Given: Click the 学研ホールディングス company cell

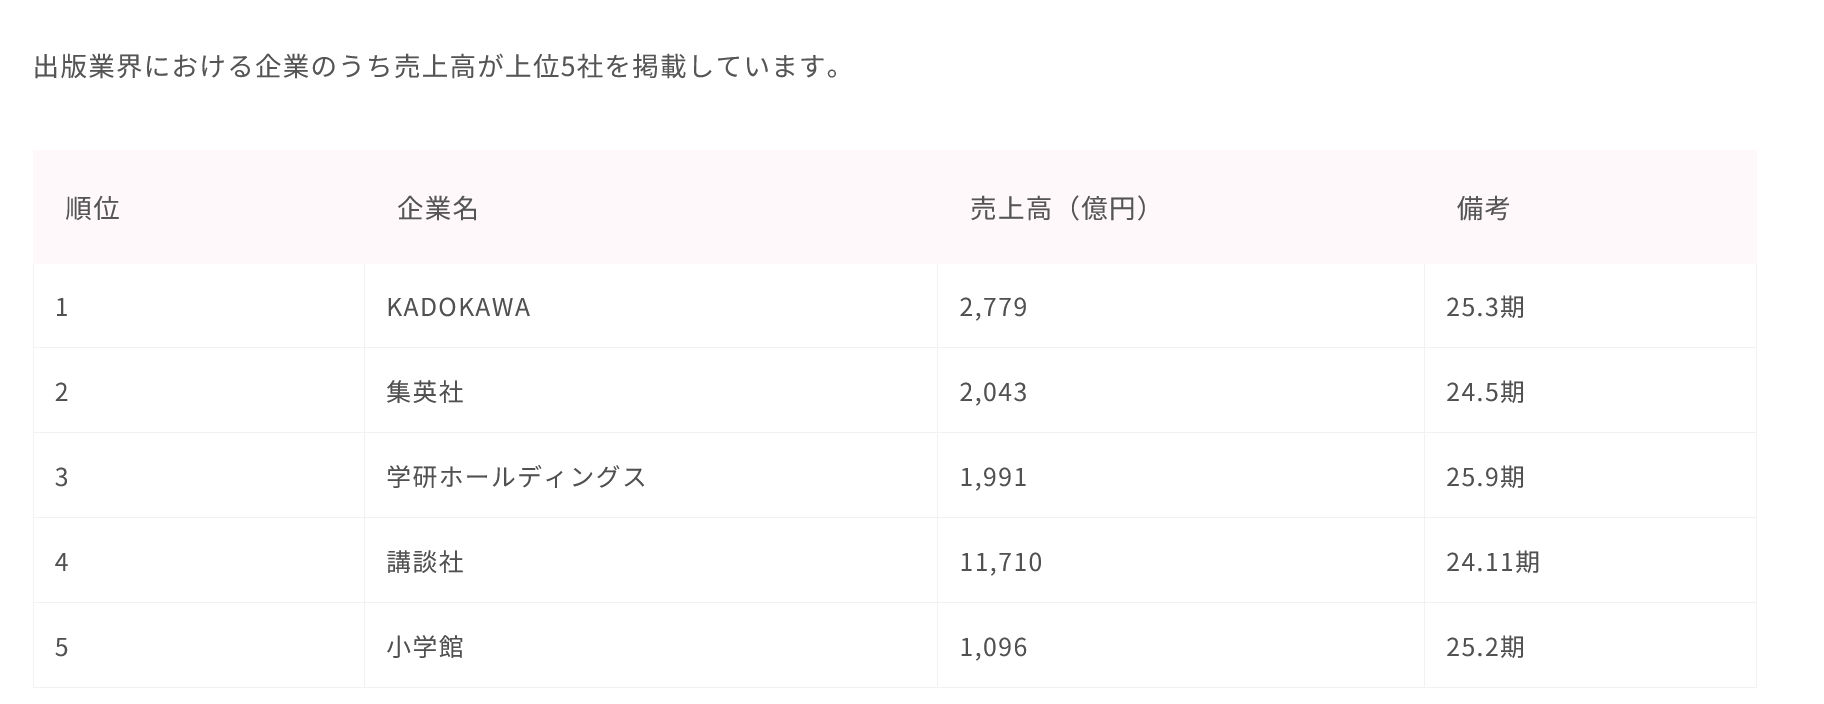Looking at the screenshot, I should pos(516,477).
